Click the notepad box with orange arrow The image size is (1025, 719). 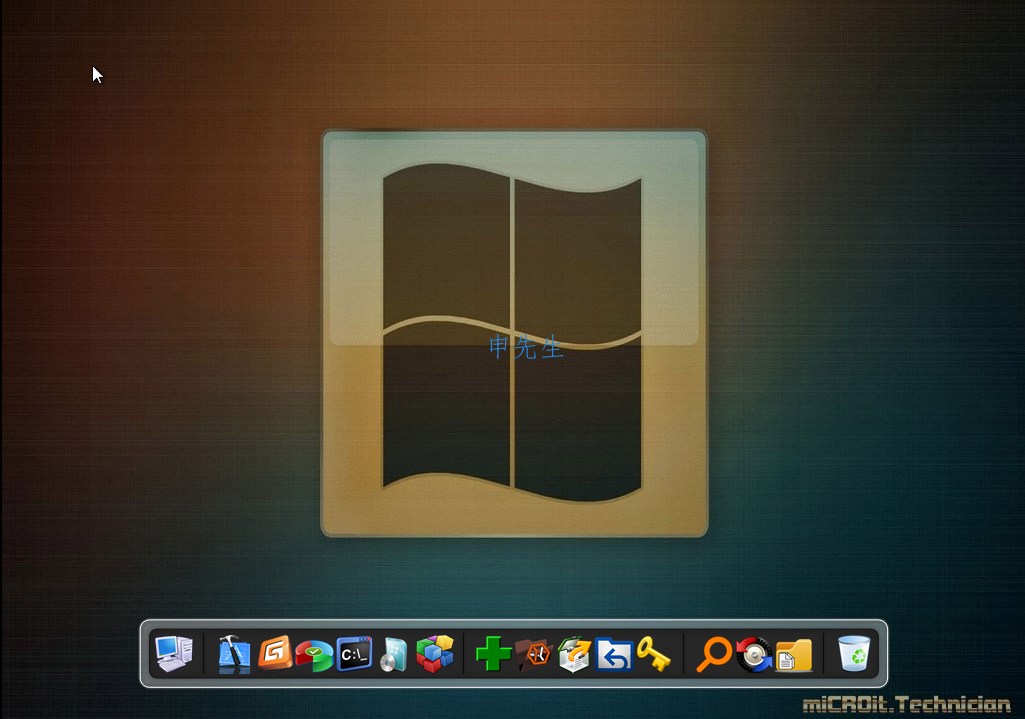[574, 654]
